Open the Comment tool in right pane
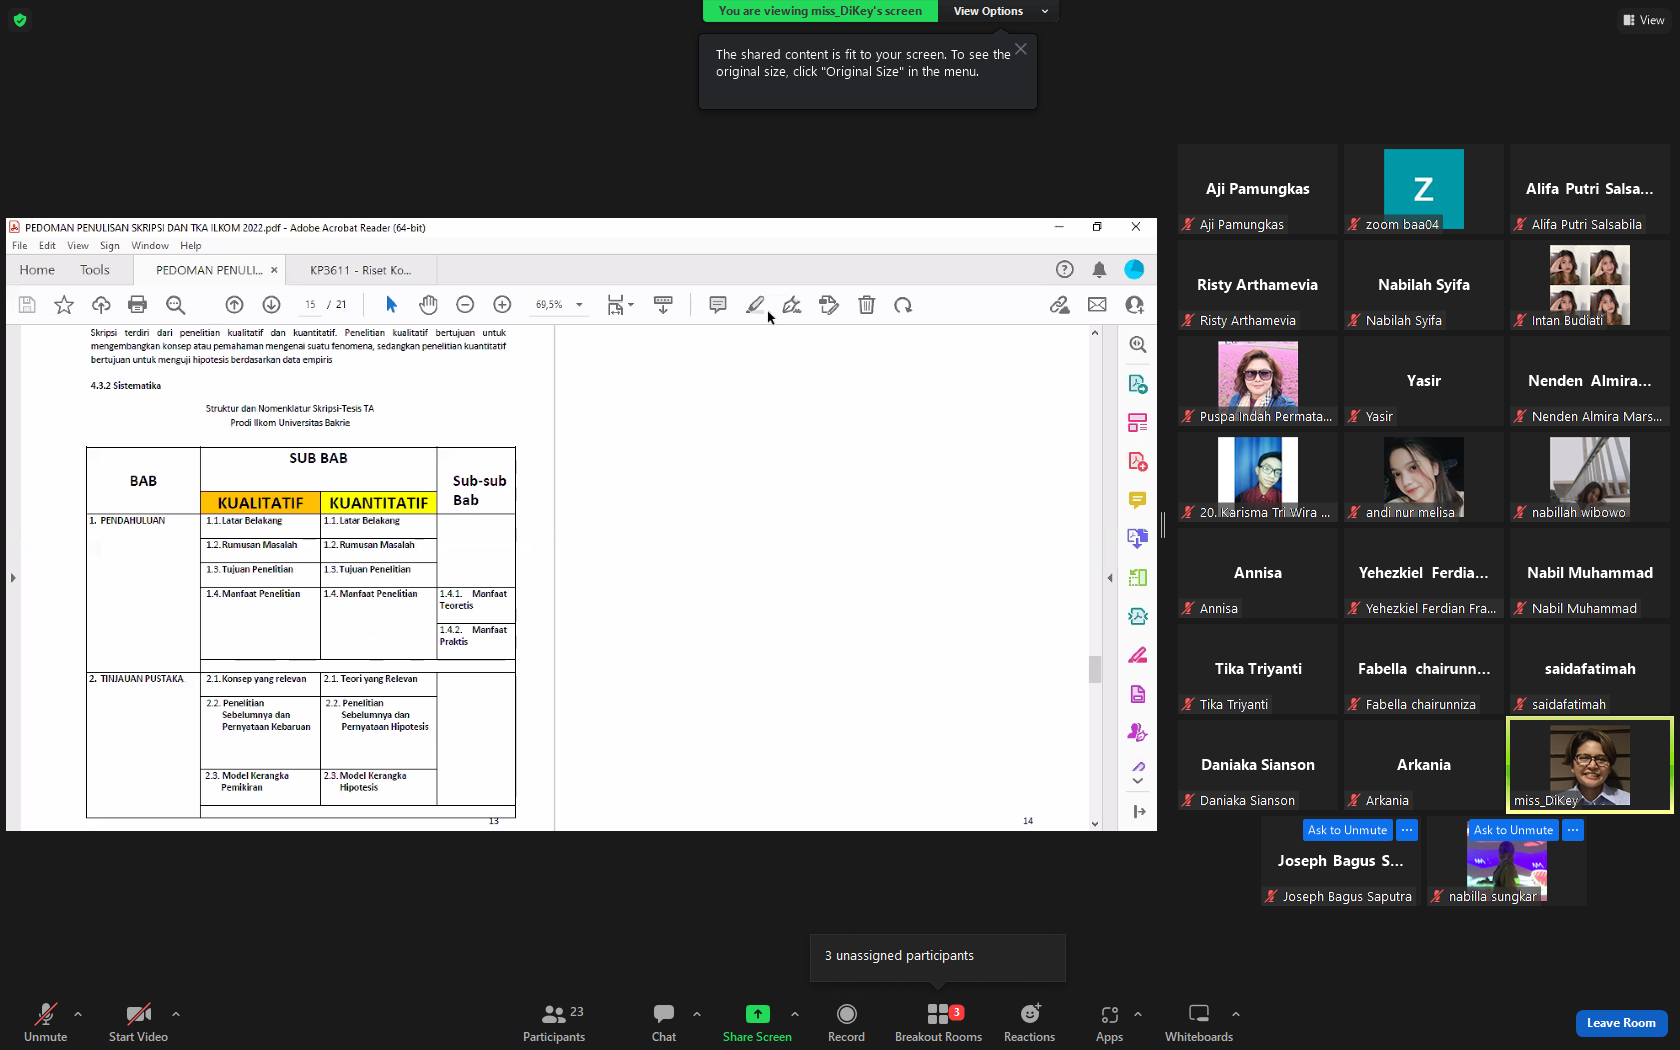Image resolution: width=1680 pixels, height=1050 pixels. point(1138,500)
